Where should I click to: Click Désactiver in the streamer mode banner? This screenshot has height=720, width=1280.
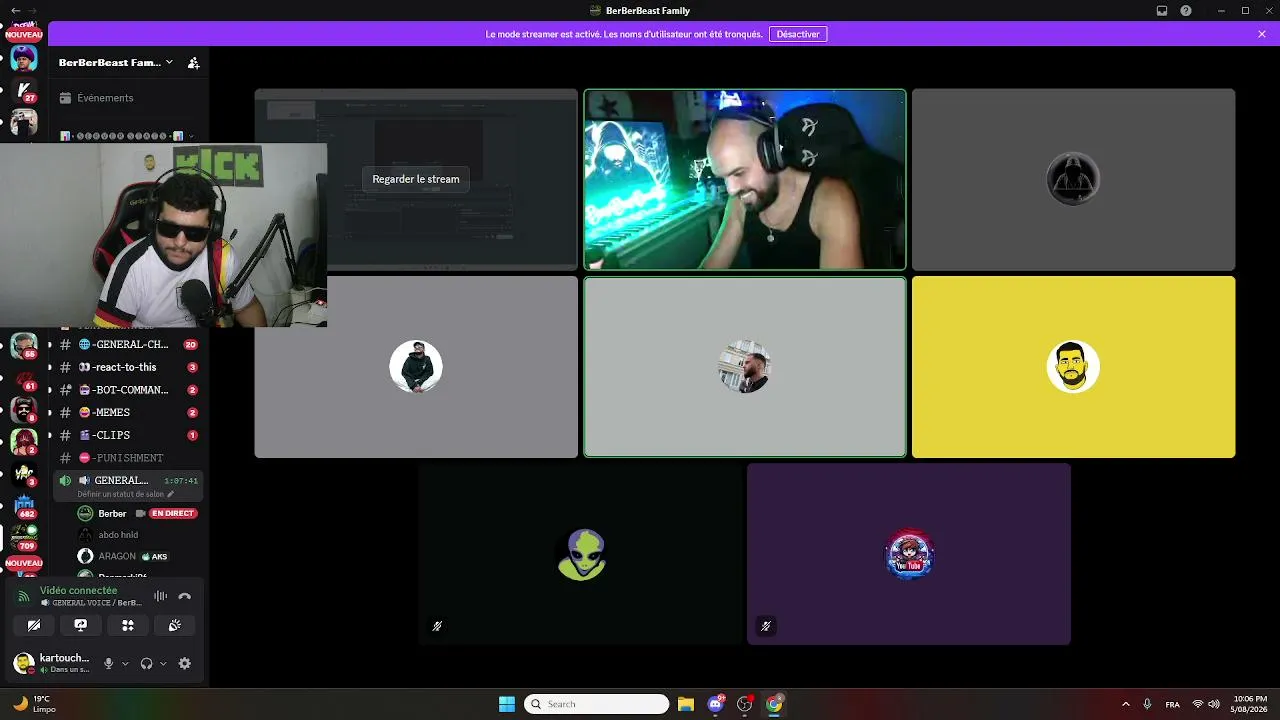tap(798, 34)
